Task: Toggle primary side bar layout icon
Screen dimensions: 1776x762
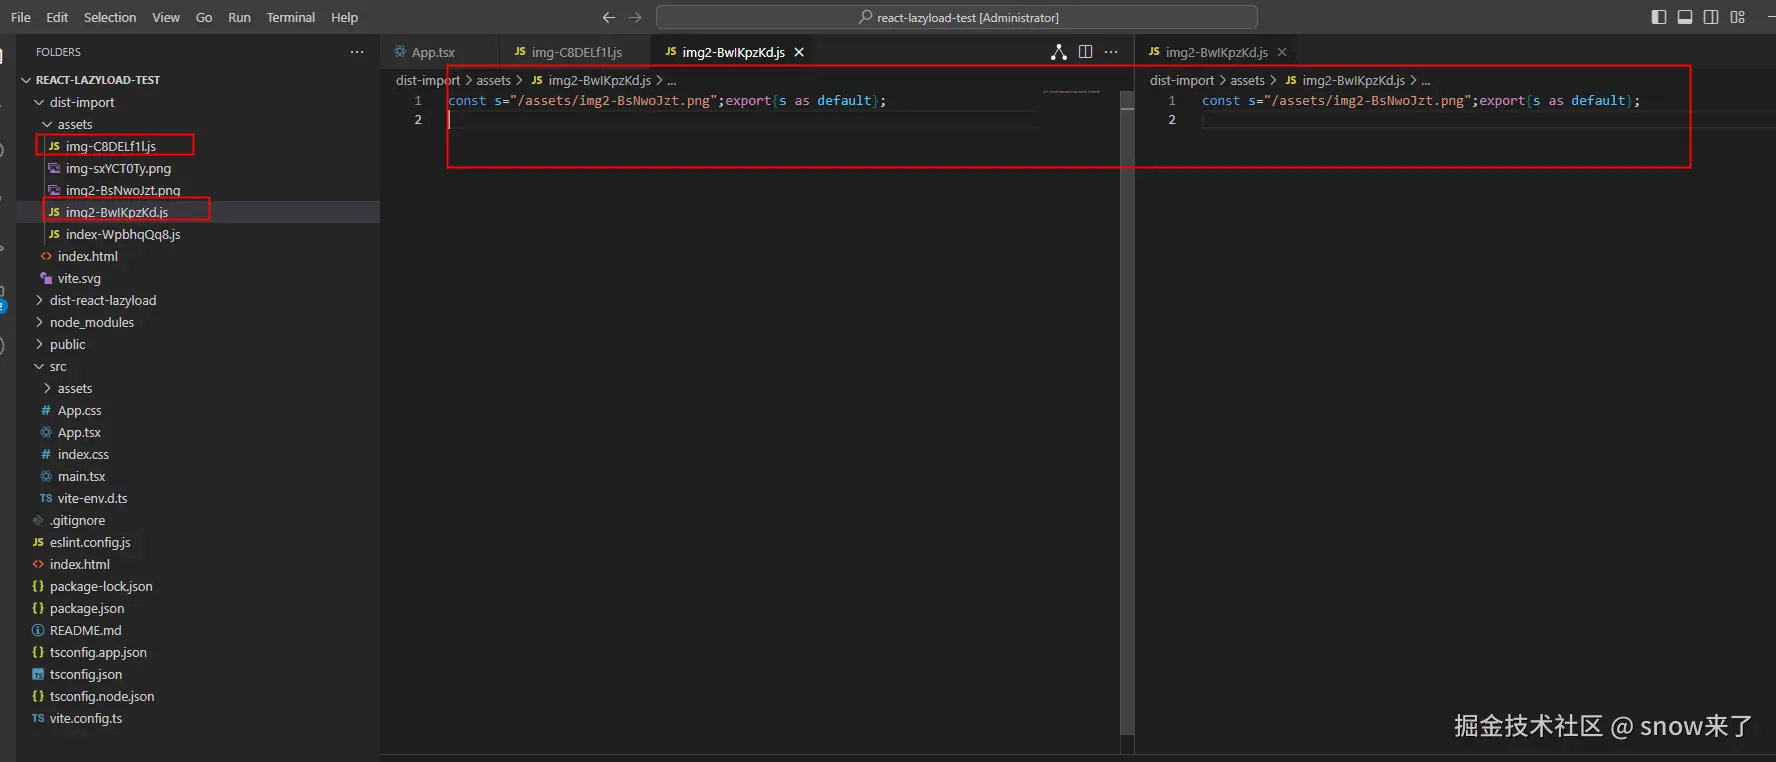Action: [1659, 17]
